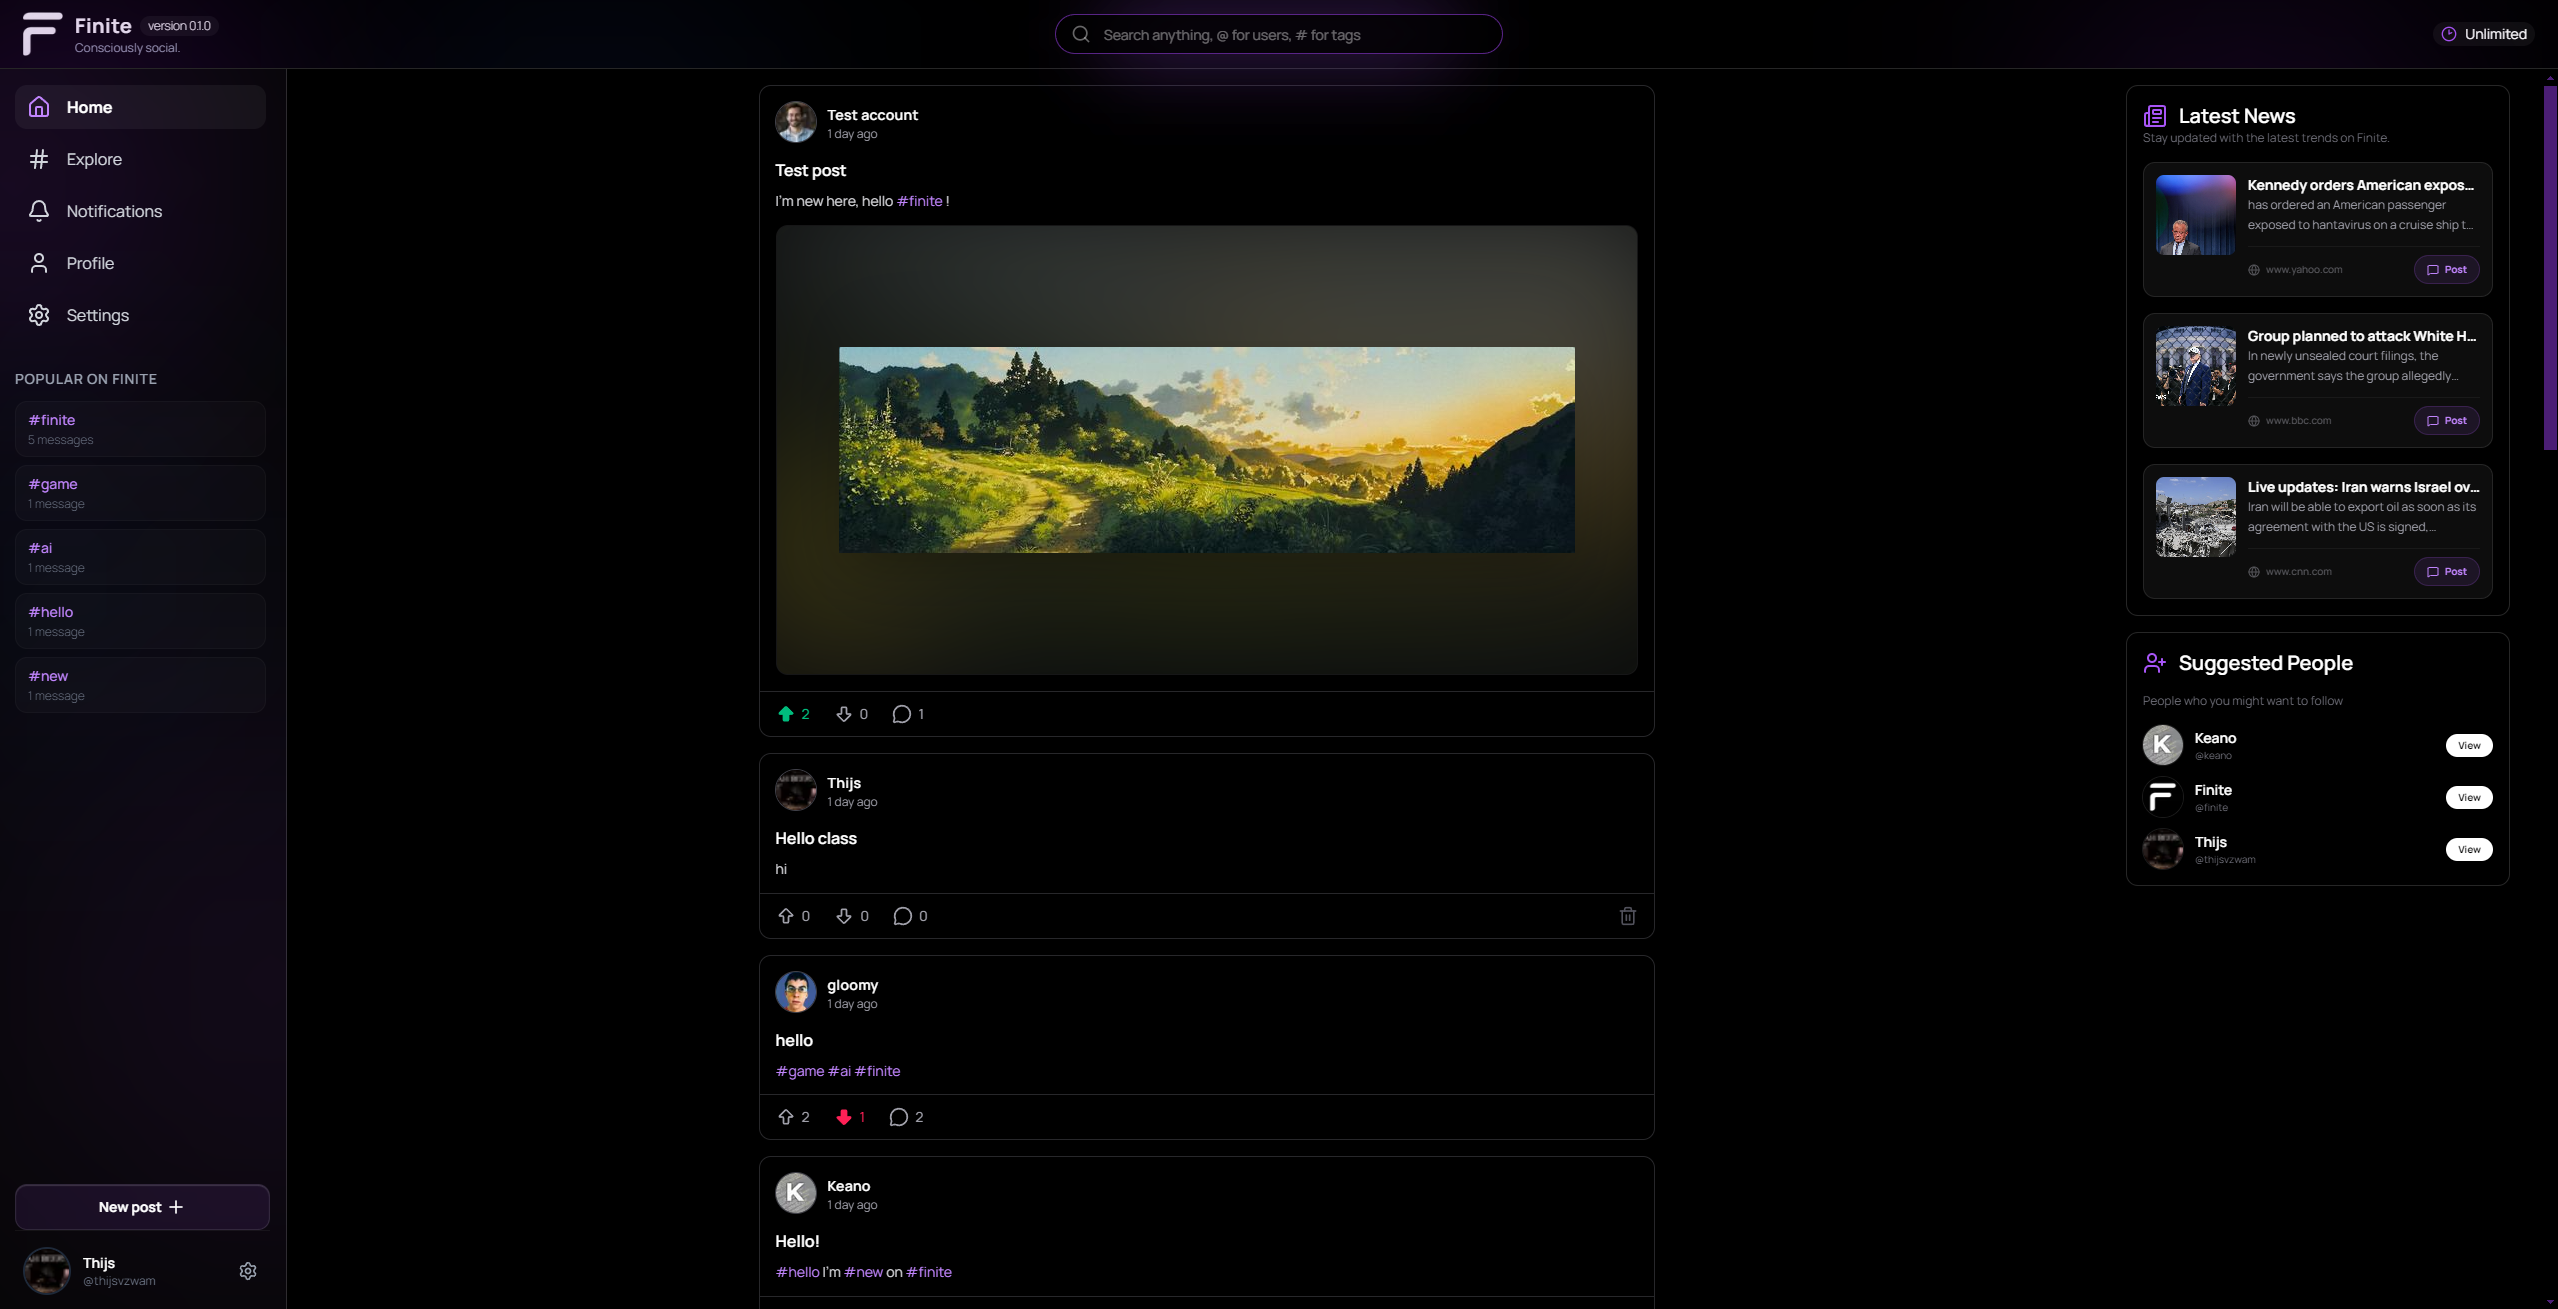Create a post with New post button
Viewport: 2558px width, 1309px height.
(x=142, y=1207)
